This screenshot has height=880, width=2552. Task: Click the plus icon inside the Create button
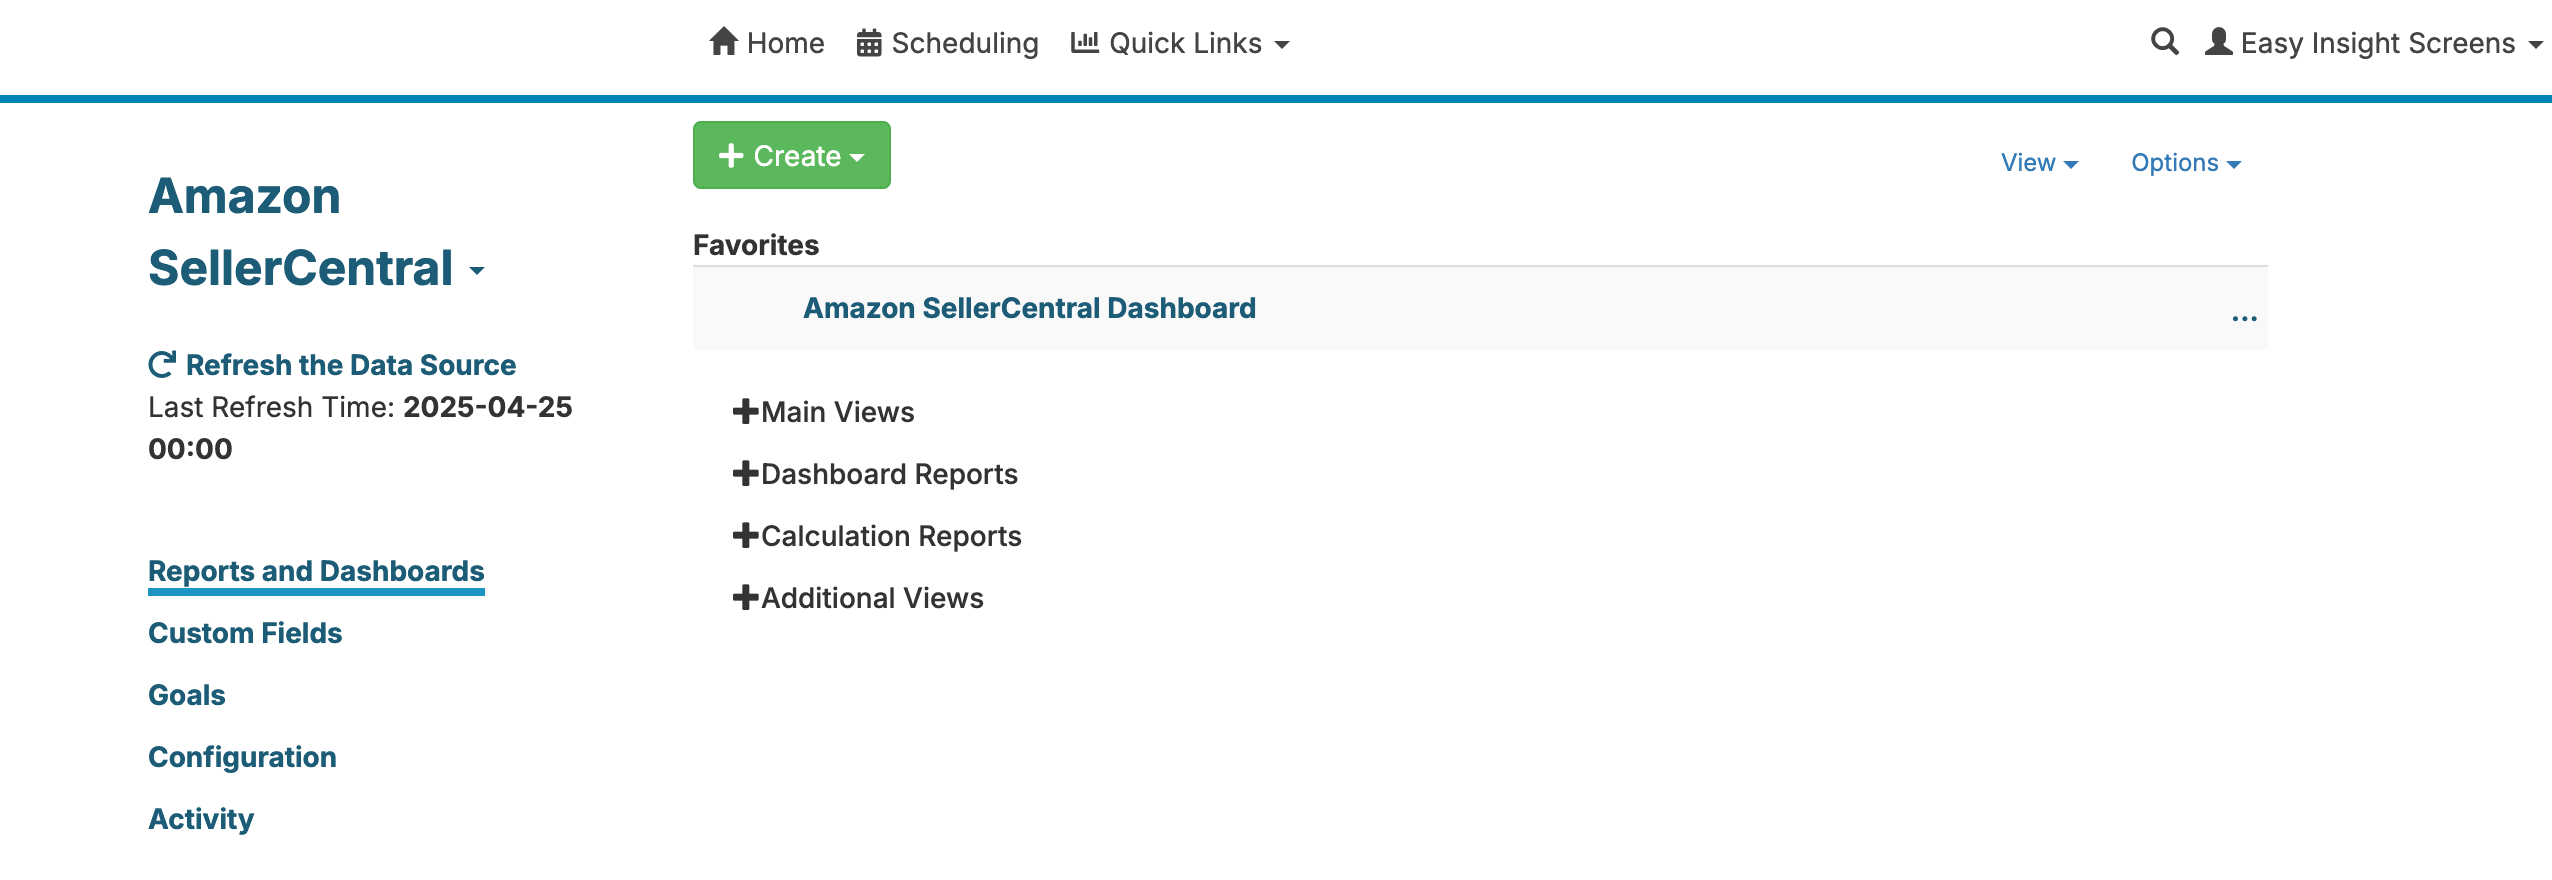731,154
